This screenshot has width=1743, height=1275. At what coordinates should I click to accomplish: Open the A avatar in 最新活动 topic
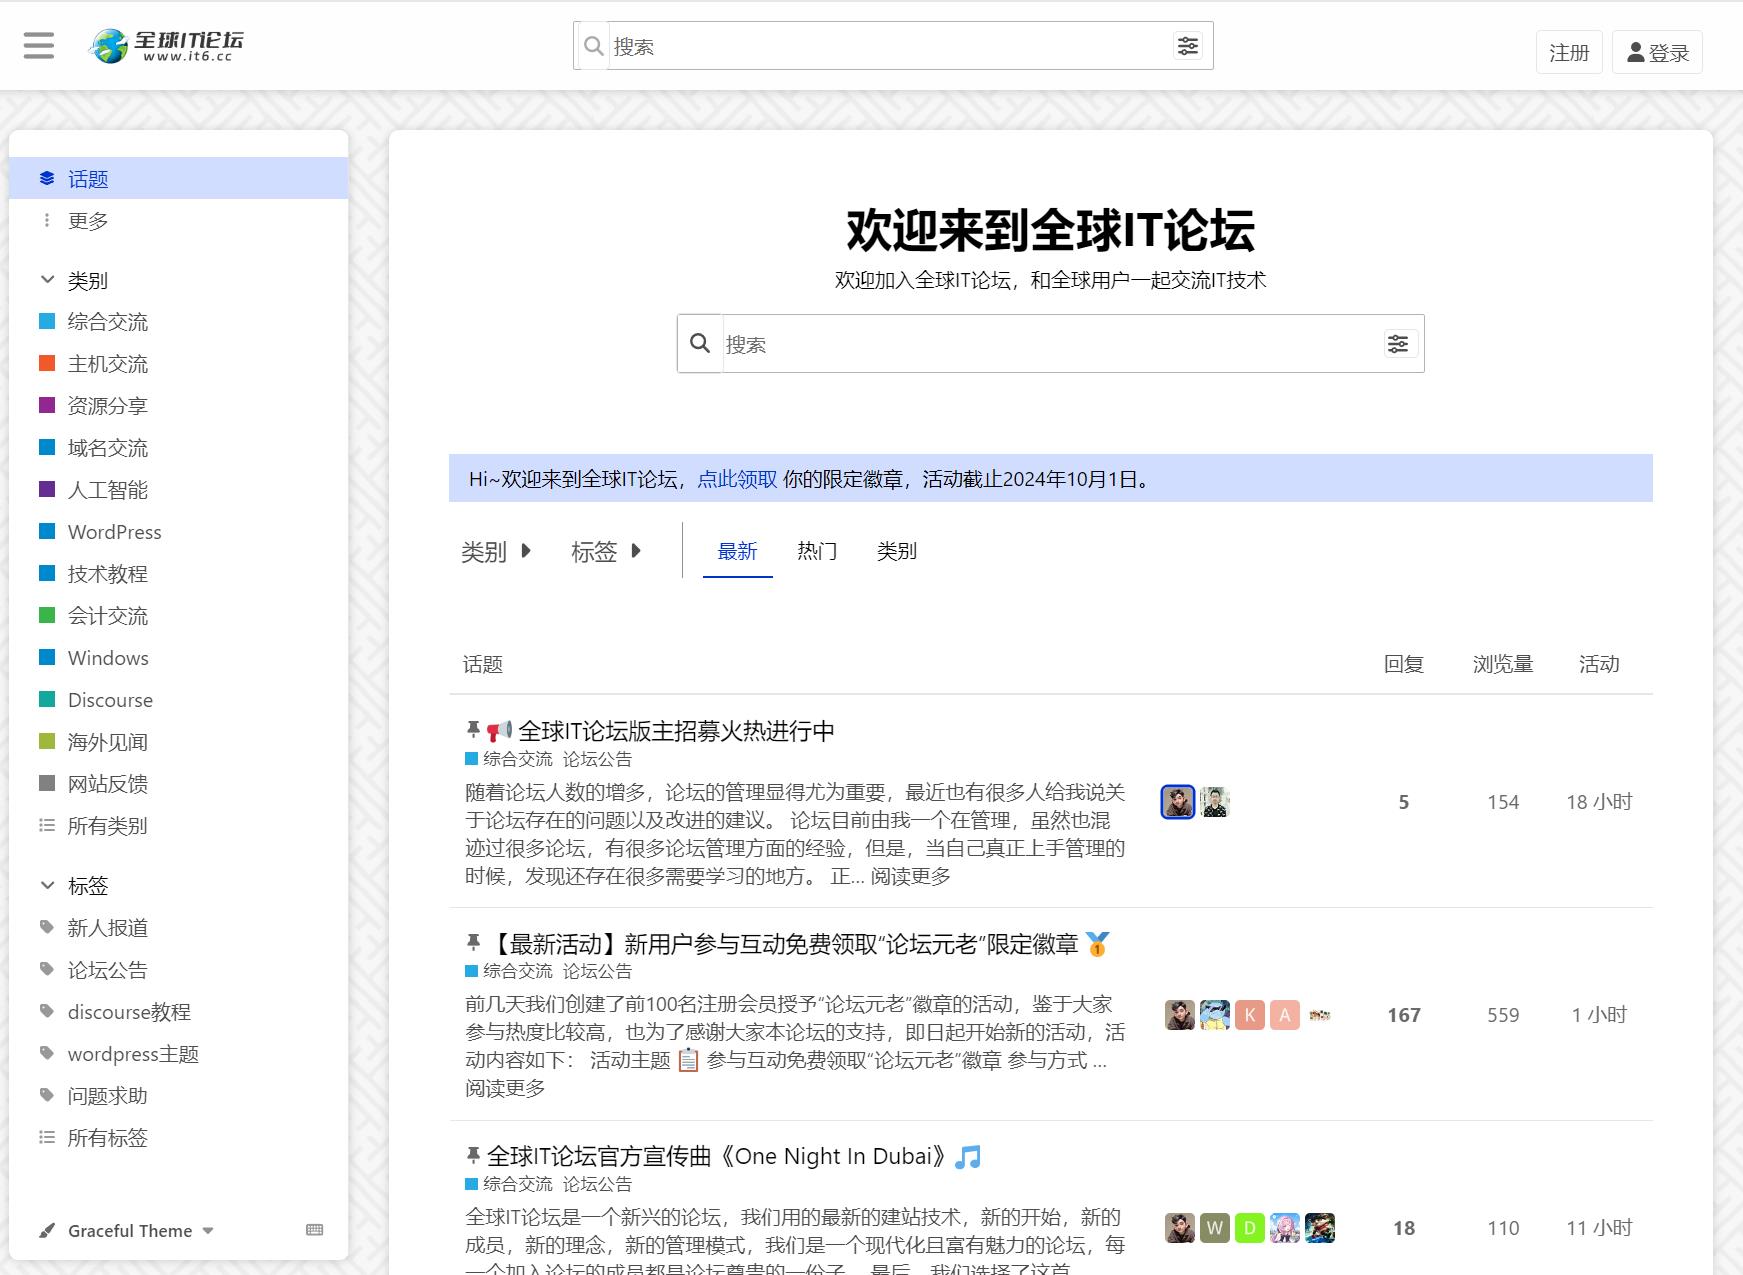coord(1285,1015)
